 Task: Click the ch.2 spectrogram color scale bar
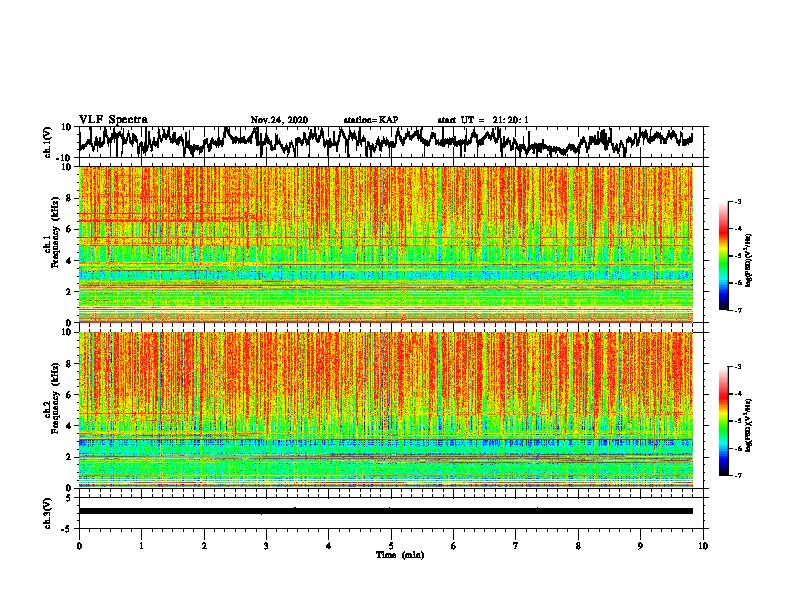tap(724, 421)
